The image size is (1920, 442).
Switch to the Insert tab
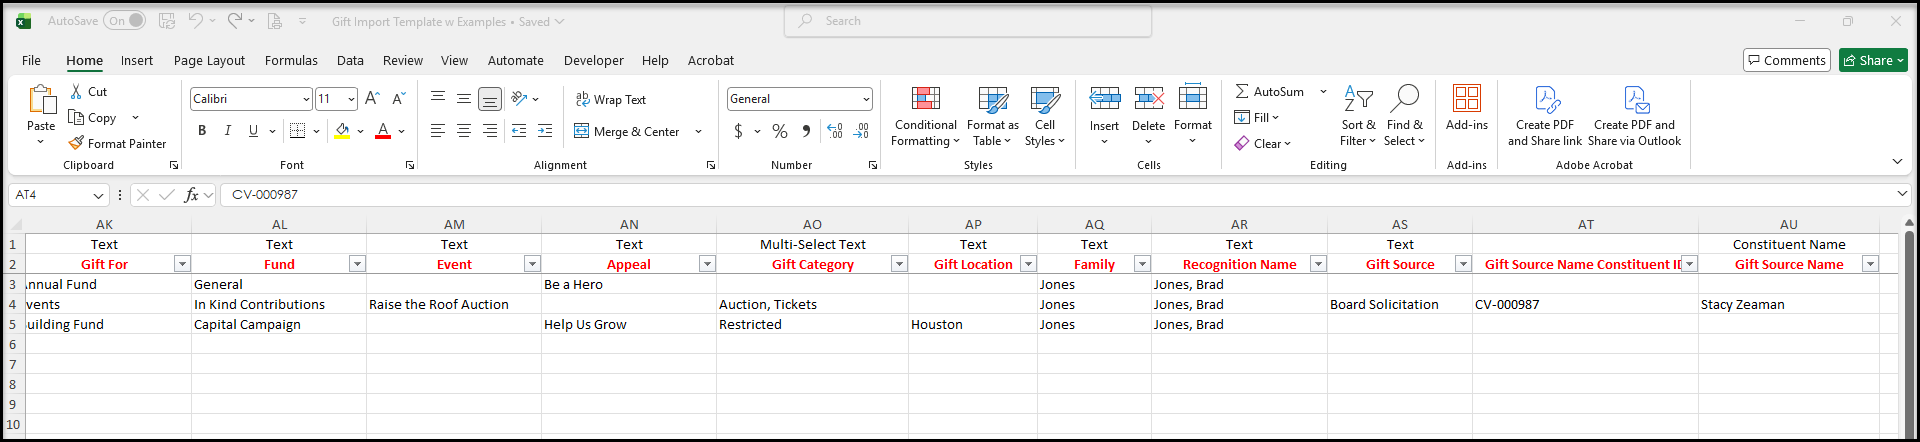coord(137,60)
